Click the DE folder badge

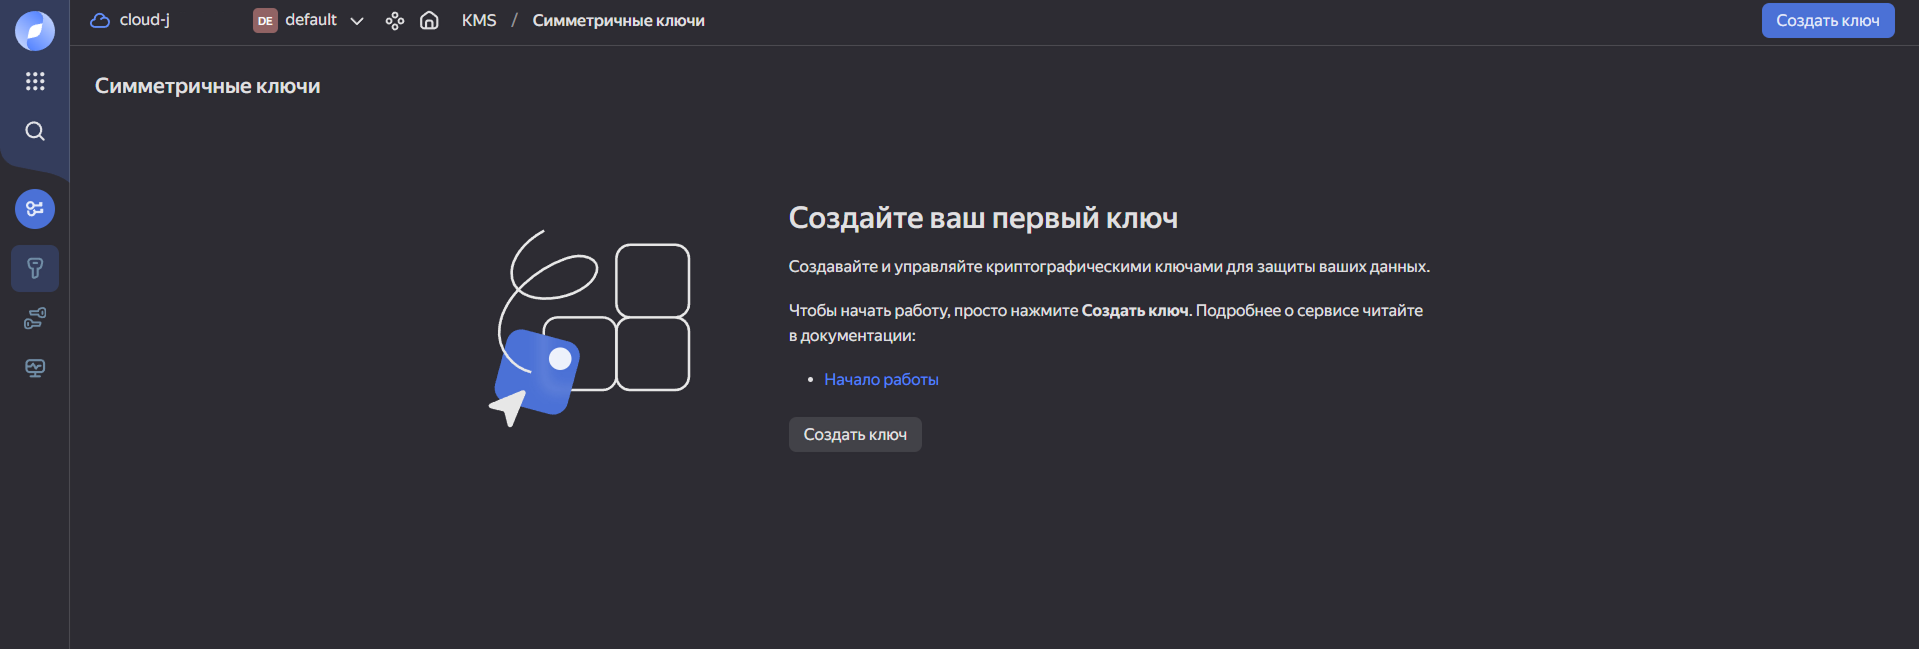pyautogui.click(x=265, y=20)
